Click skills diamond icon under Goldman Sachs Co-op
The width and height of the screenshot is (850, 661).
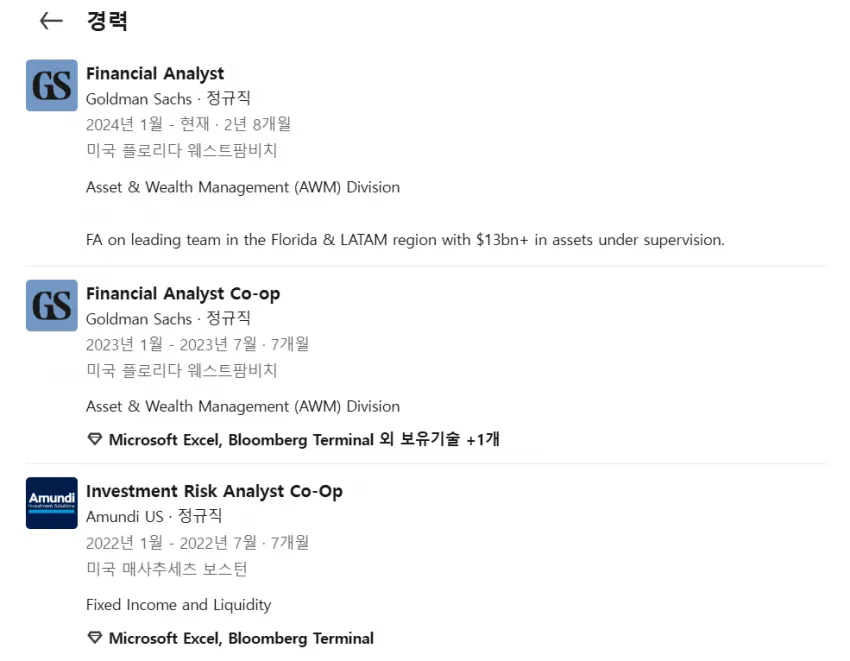(95, 439)
